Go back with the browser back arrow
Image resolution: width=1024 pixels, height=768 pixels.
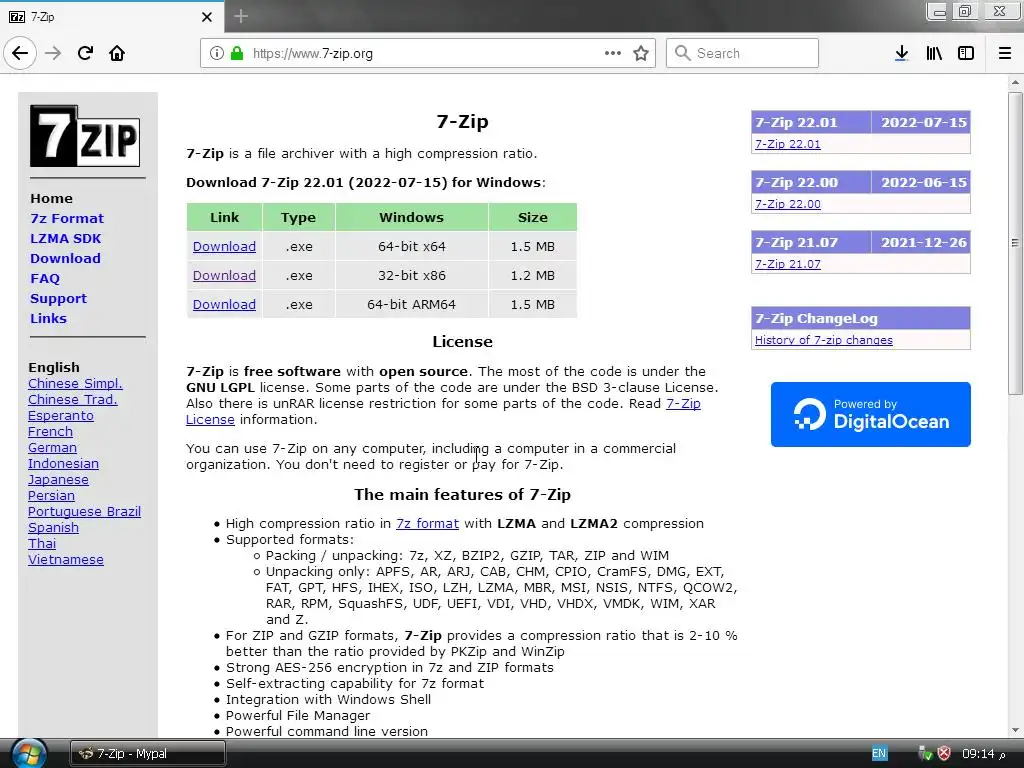(20, 53)
